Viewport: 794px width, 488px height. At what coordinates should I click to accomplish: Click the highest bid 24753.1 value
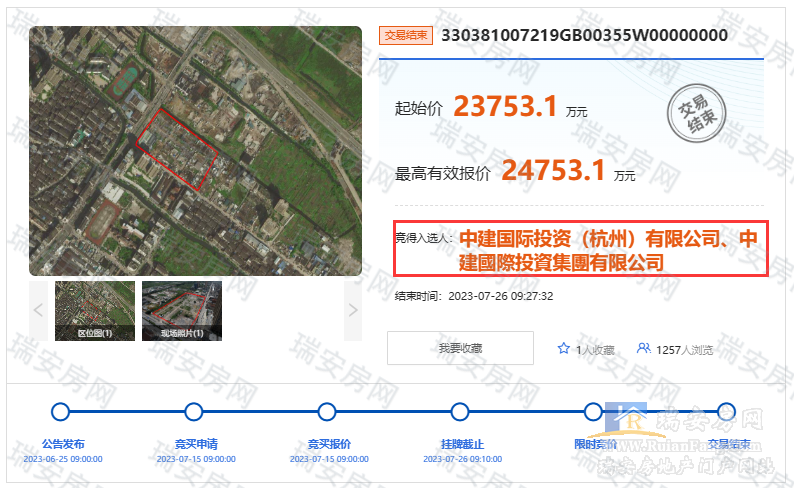tap(553, 171)
